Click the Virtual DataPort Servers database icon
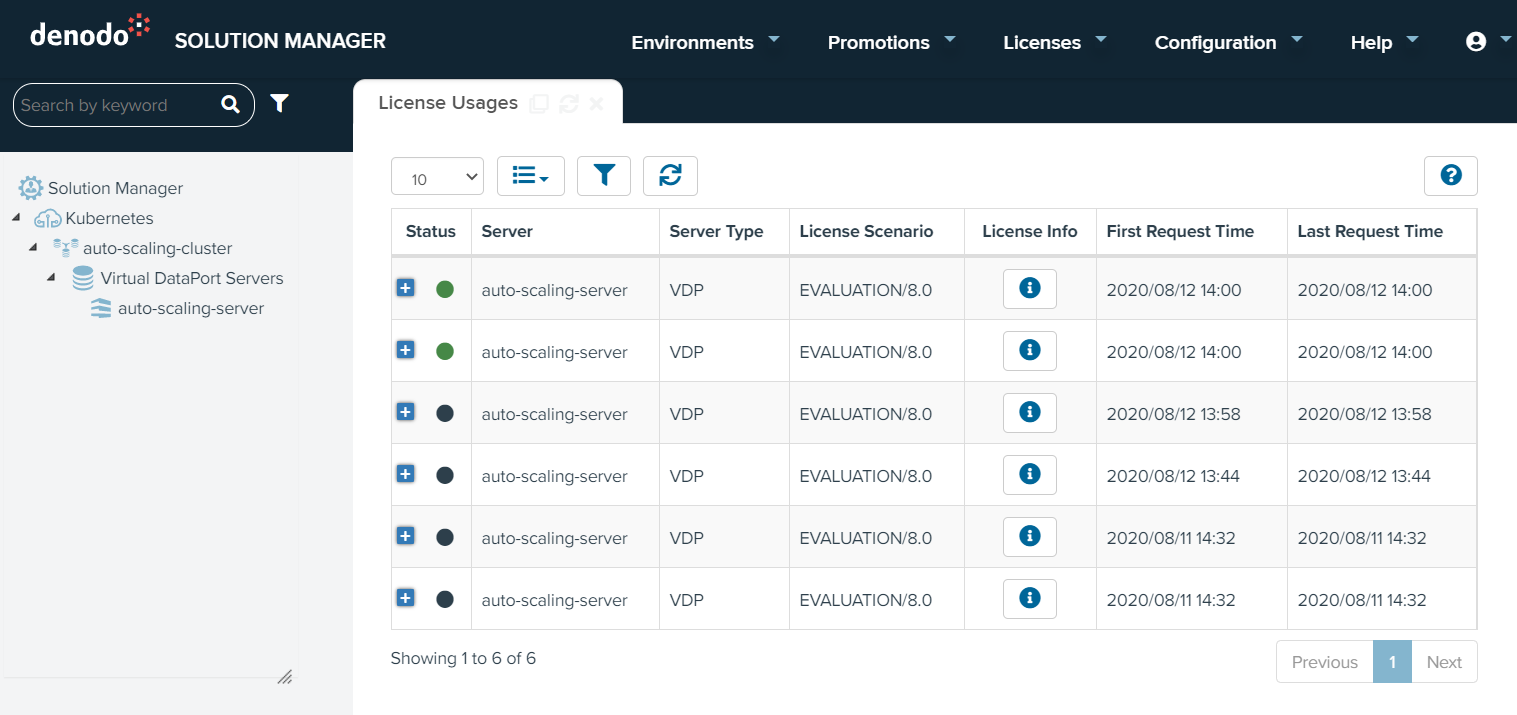 click(x=83, y=278)
